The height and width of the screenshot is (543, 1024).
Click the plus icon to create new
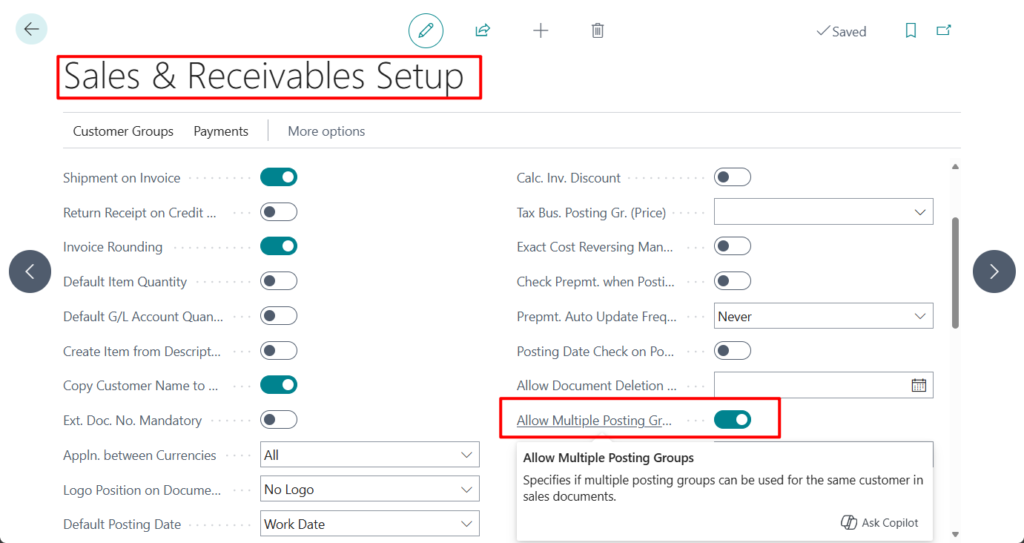pos(541,31)
